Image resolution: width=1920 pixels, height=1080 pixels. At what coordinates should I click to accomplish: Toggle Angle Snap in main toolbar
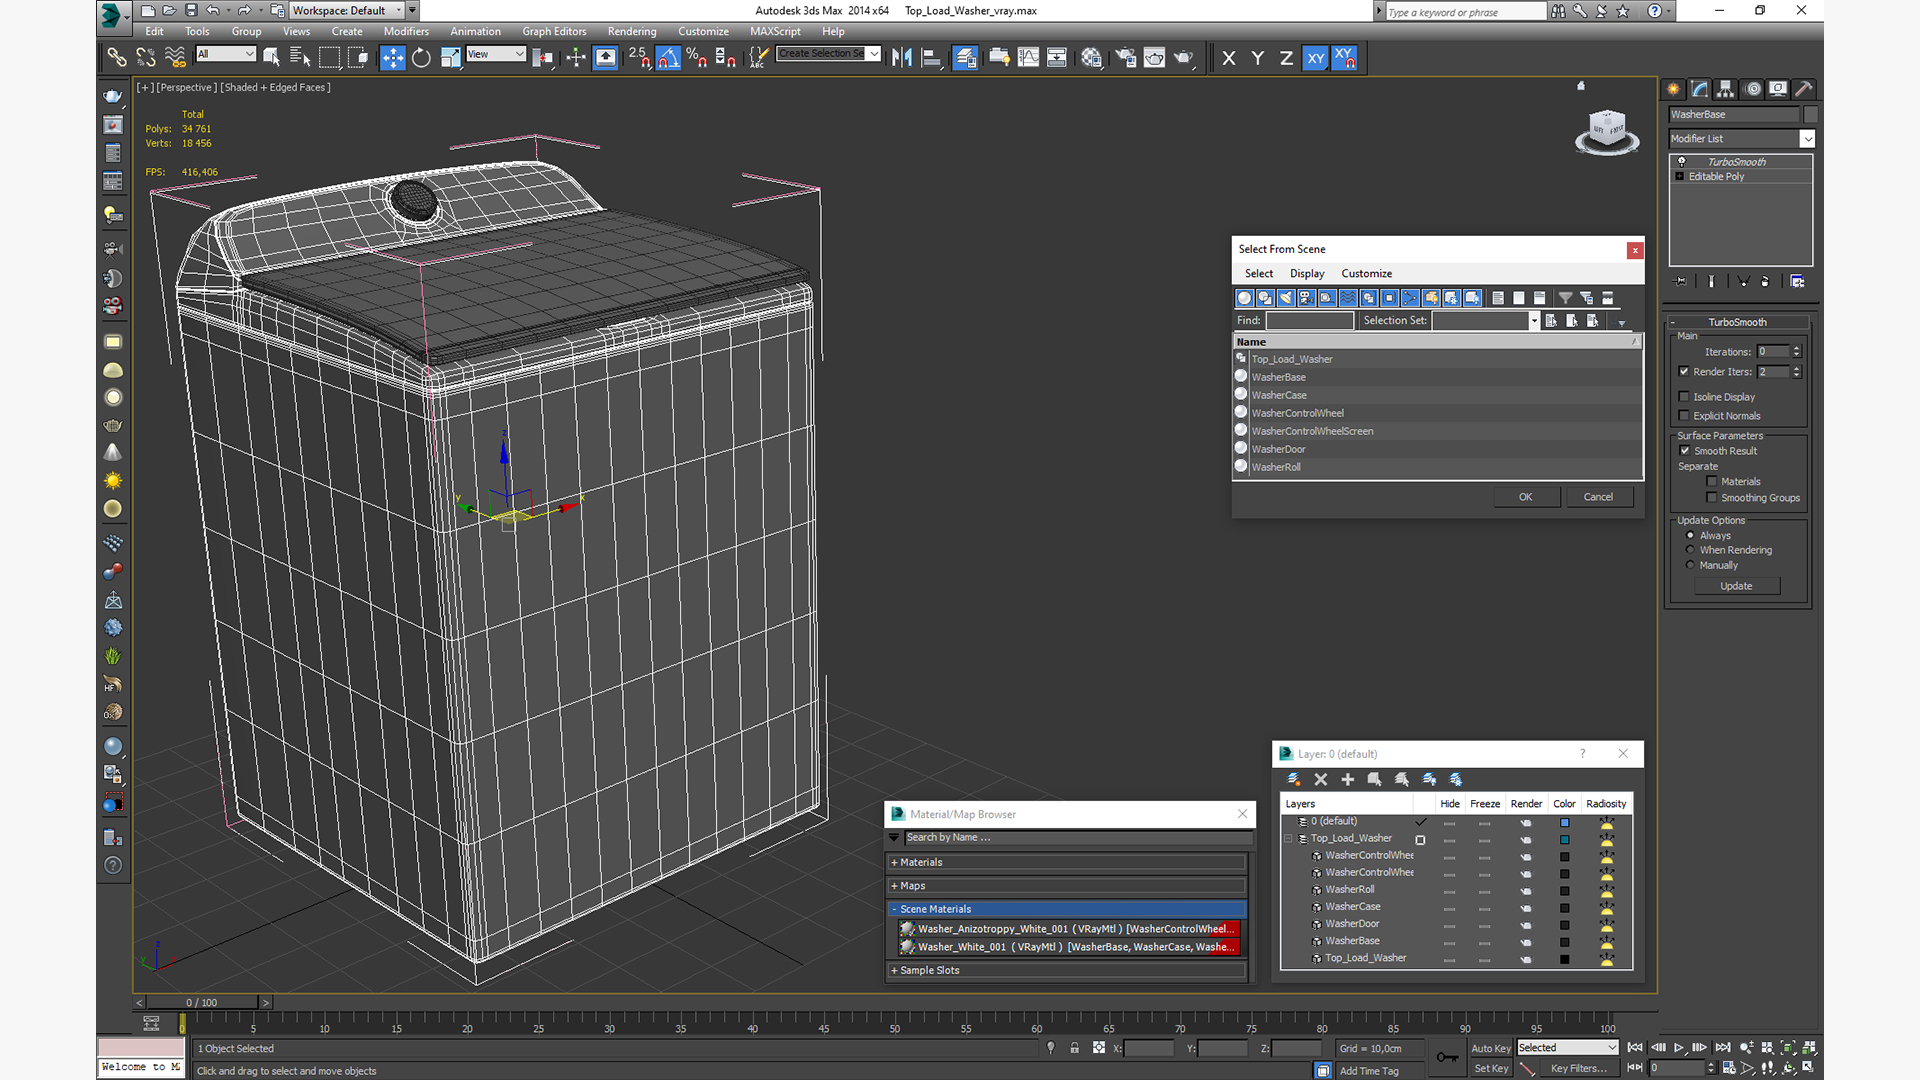tap(668, 58)
